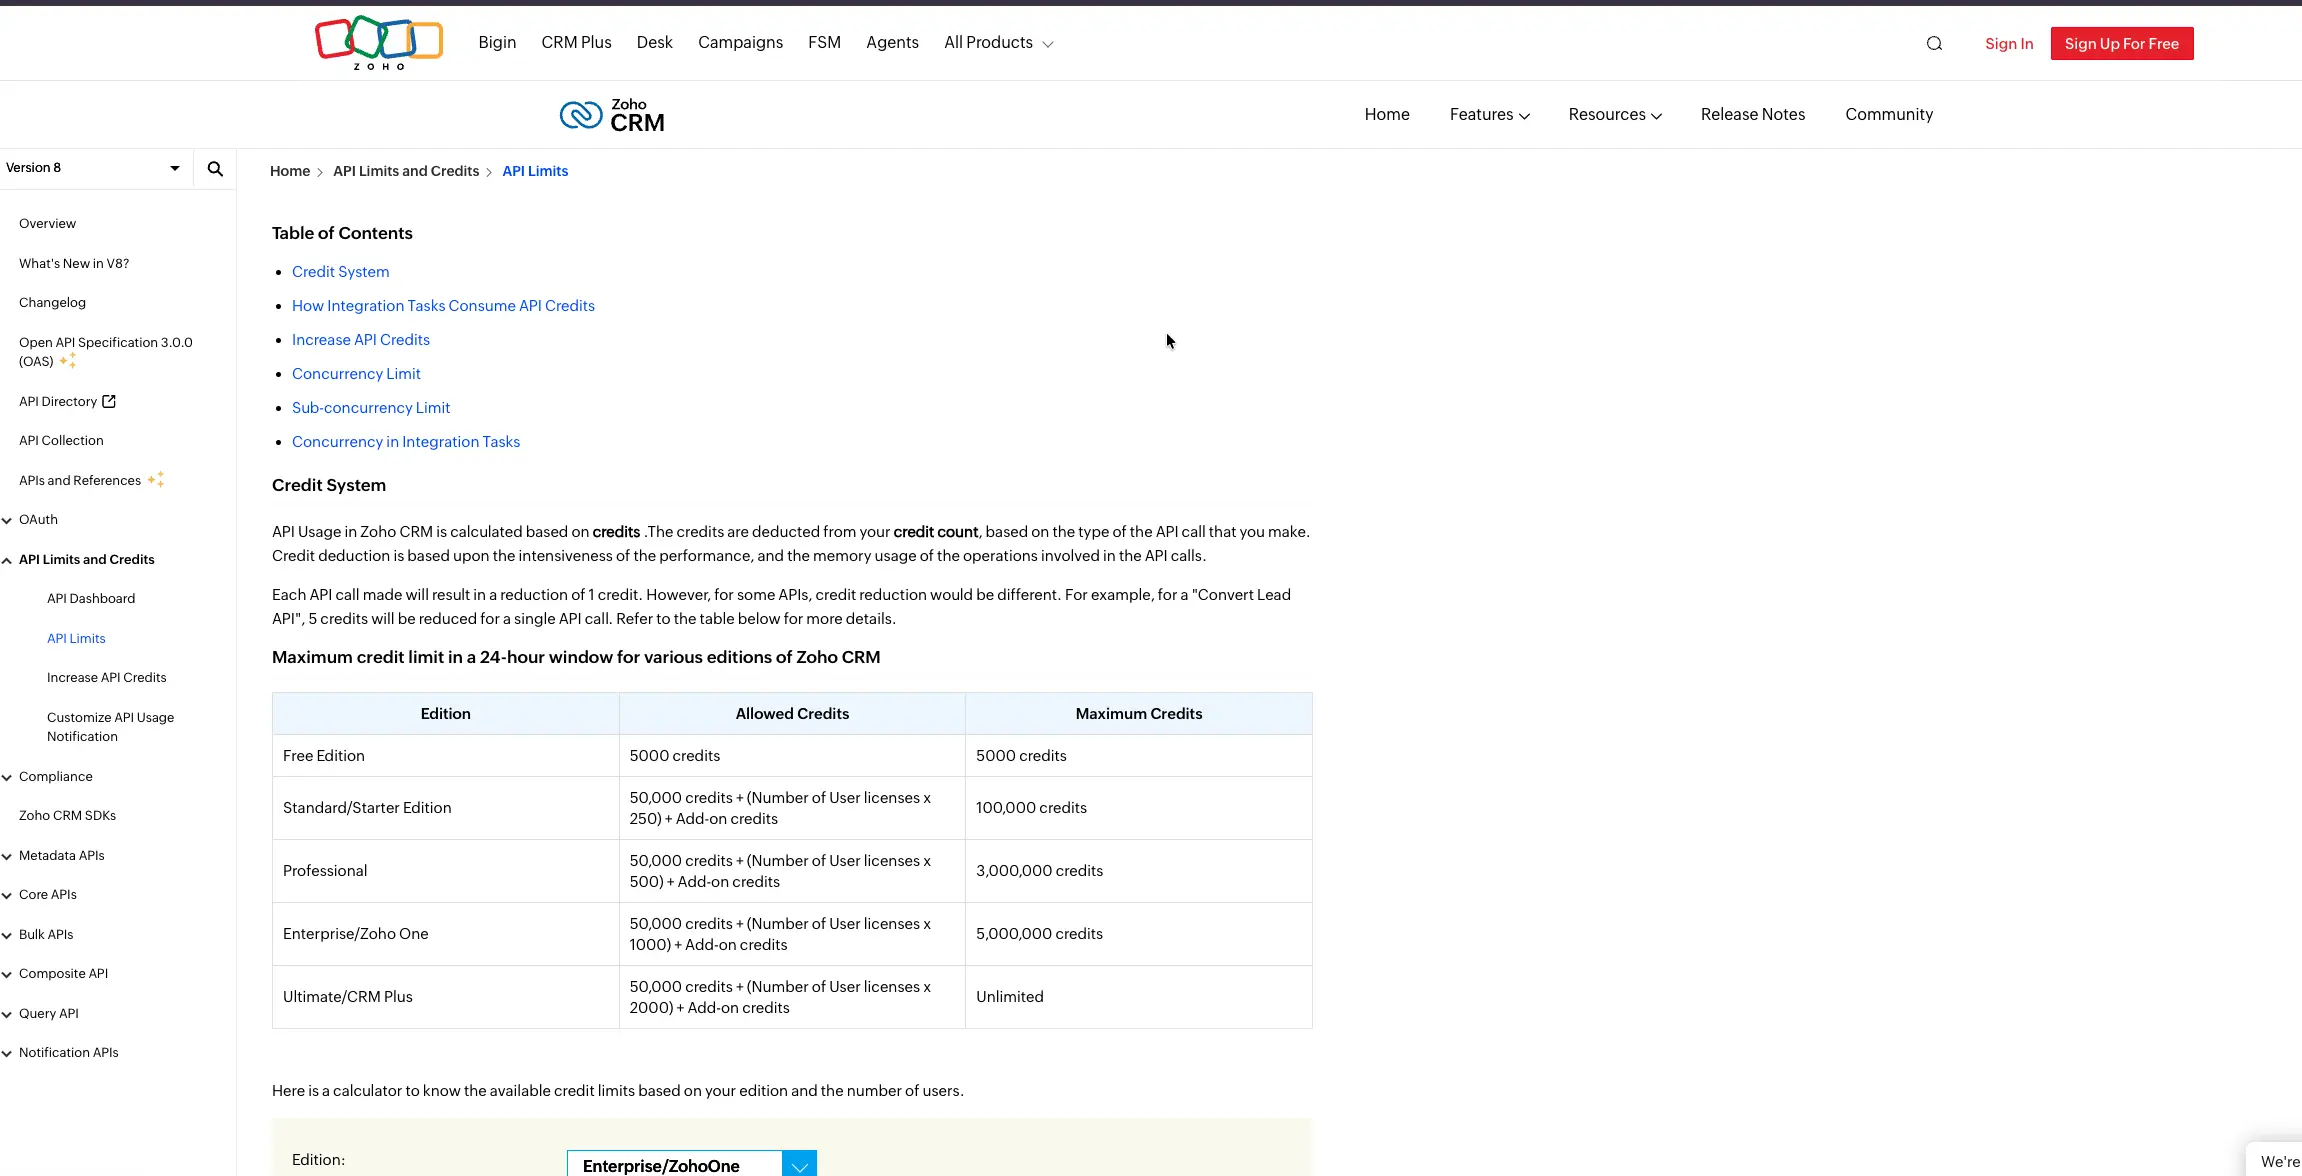Open Open API Specification 3.0.0 (OAS) page
This screenshot has height=1176, width=2302.
(x=106, y=352)
